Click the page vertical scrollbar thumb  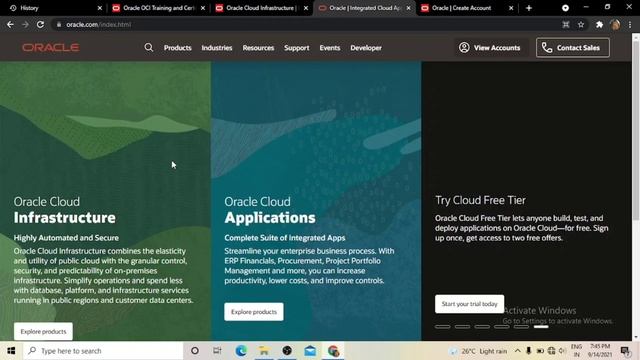(x=636, y=131)
